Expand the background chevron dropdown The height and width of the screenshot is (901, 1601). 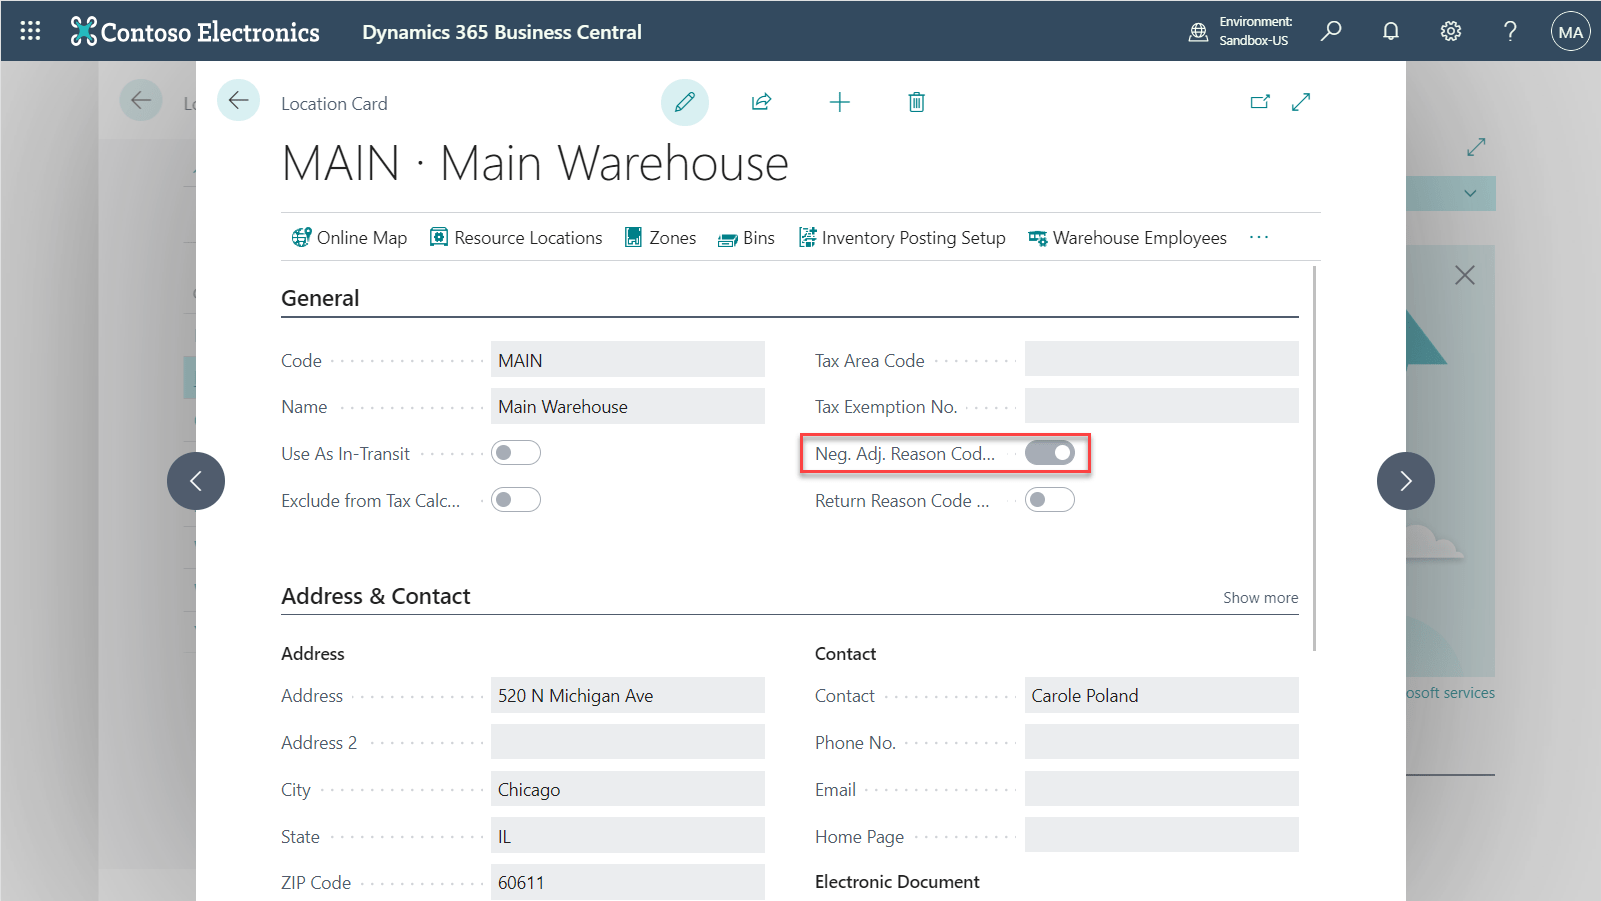point(1470,193)
